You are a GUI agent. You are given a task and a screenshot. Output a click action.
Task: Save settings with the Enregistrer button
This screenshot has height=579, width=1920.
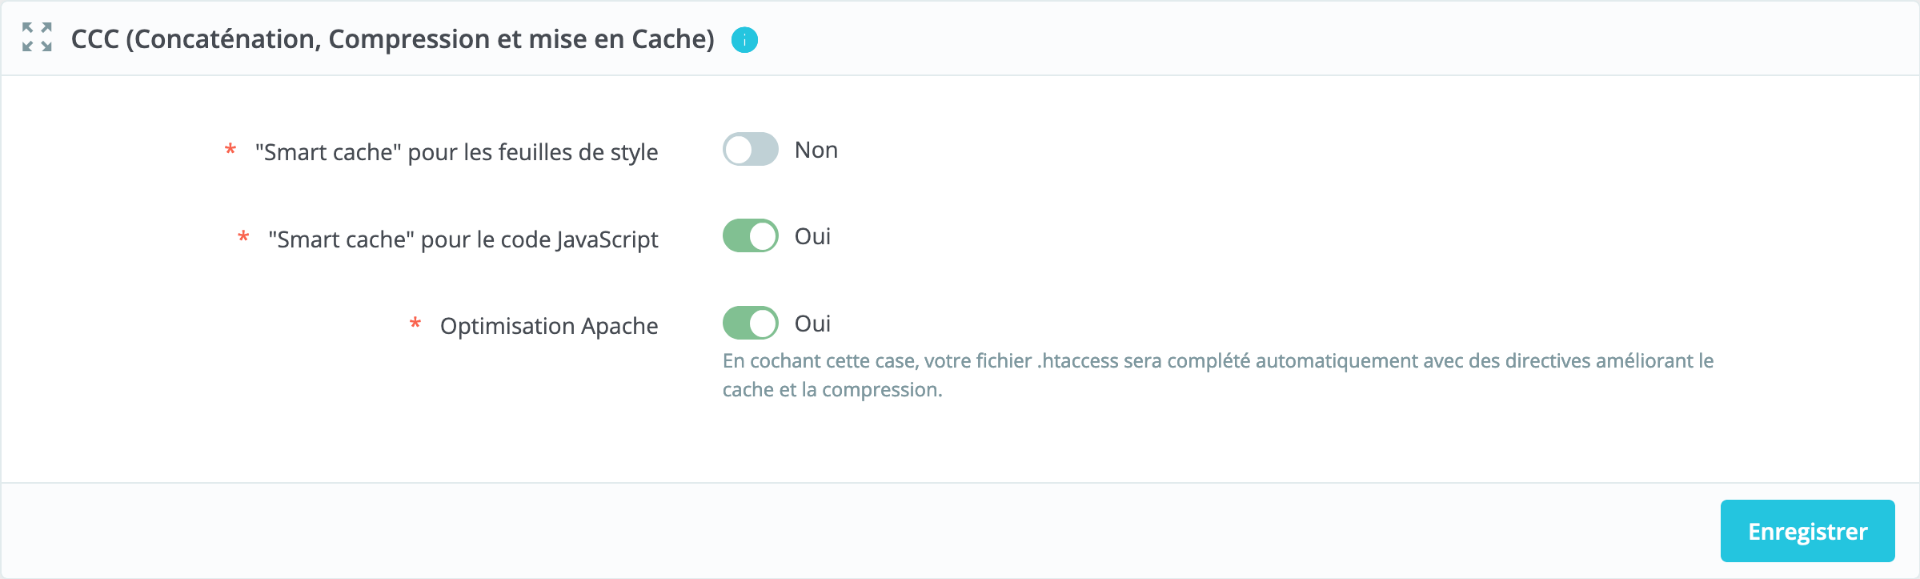[1807, 531]
